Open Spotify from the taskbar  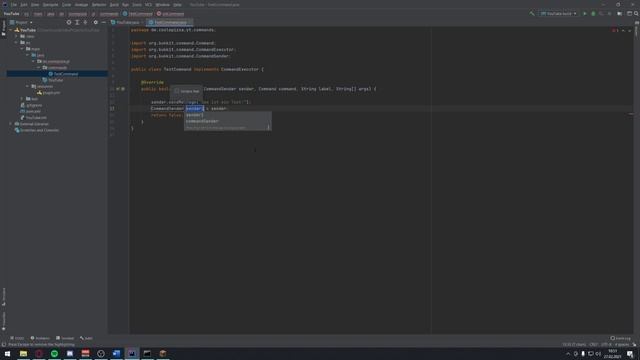[x=54, y=353]
